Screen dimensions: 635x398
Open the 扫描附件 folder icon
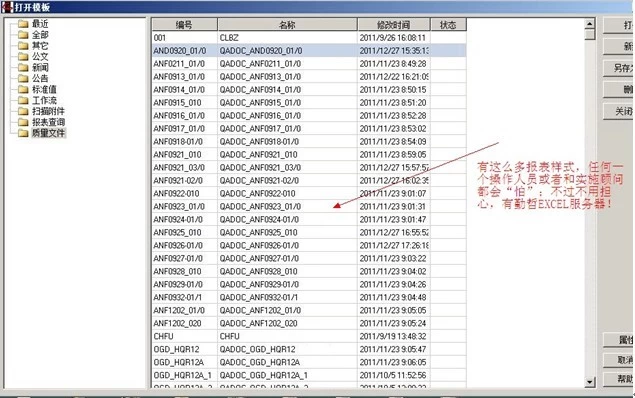pos(23,111)
